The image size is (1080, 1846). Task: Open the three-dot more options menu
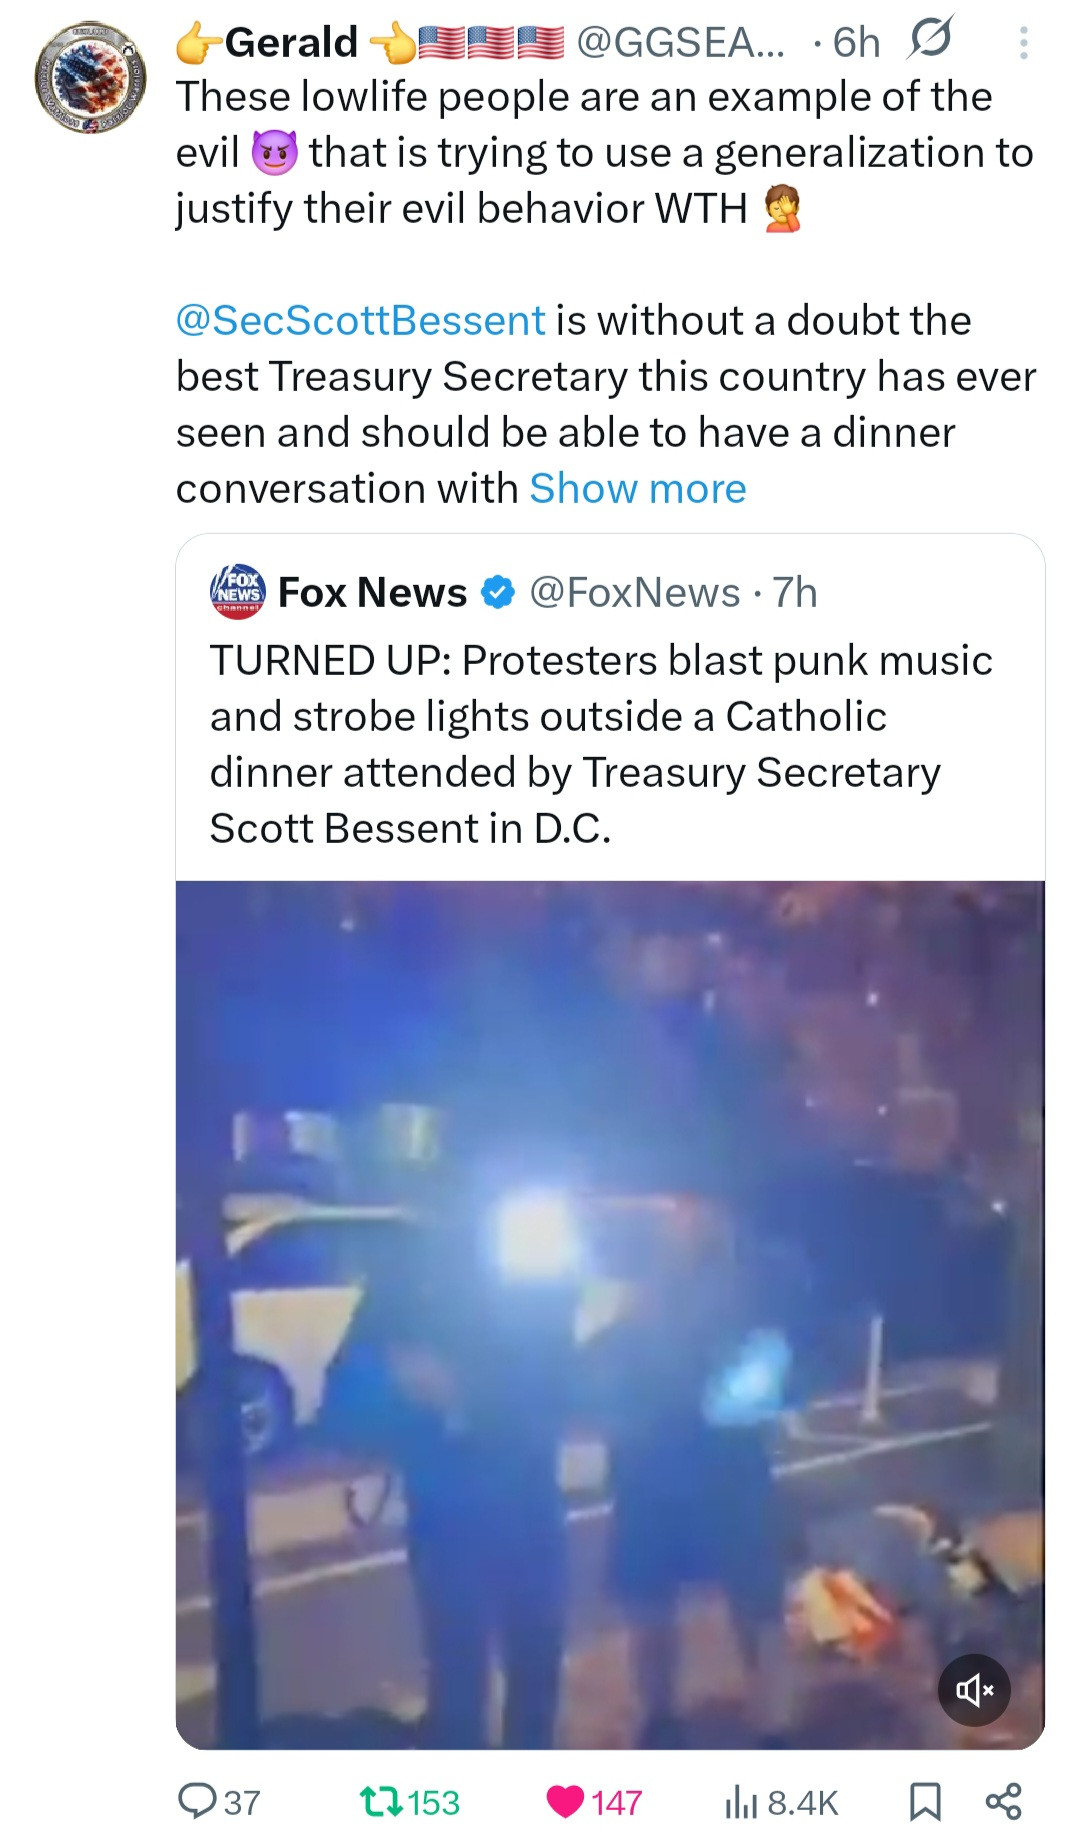pos(1023,43)
